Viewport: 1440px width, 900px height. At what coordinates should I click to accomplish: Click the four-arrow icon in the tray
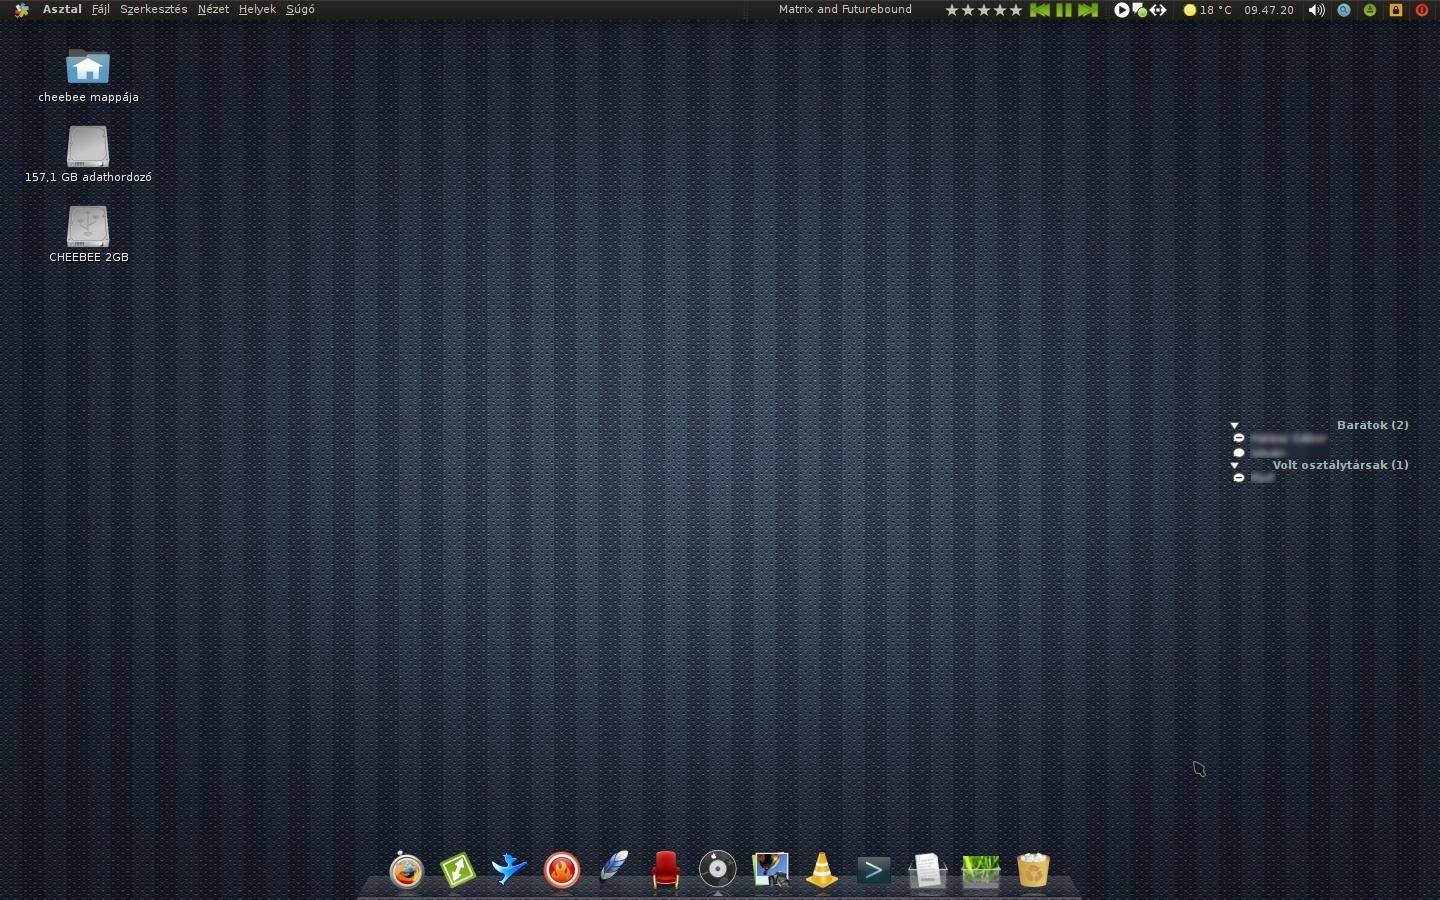tap(1158, 10)
